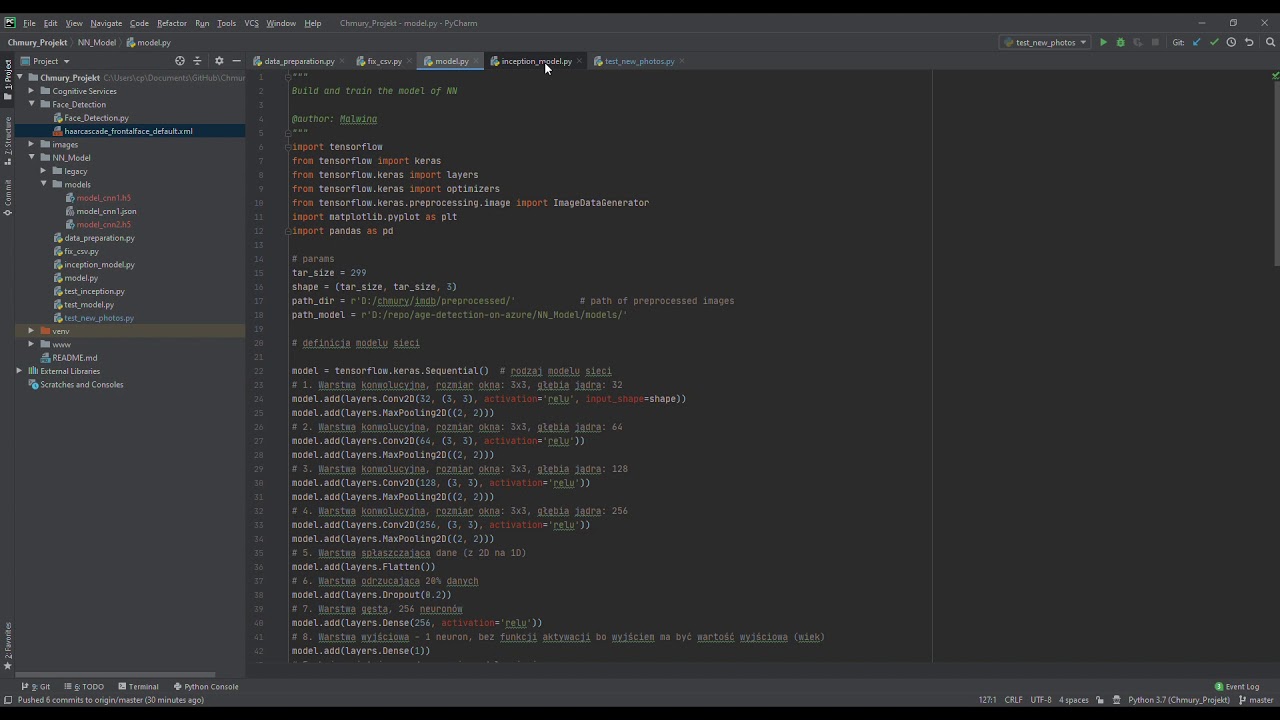Close the model.py editor tab
The width and height of the screenshot is (1280, 720).
point(476,61)
